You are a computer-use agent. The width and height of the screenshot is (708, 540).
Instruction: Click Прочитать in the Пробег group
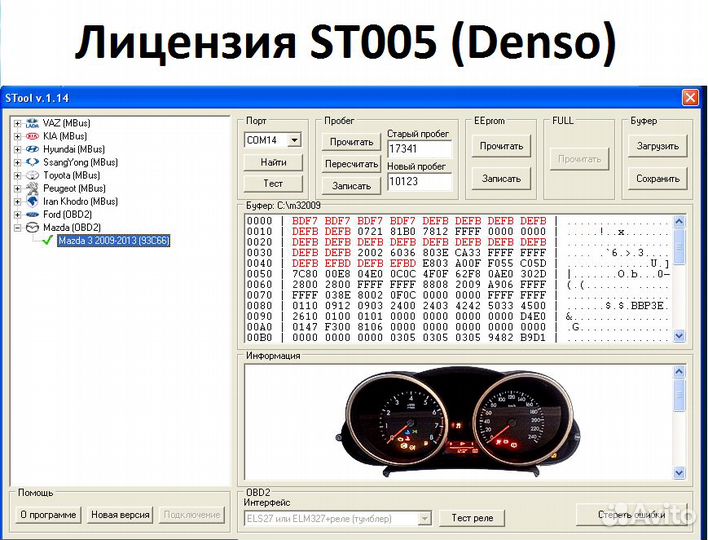[351, 142]
